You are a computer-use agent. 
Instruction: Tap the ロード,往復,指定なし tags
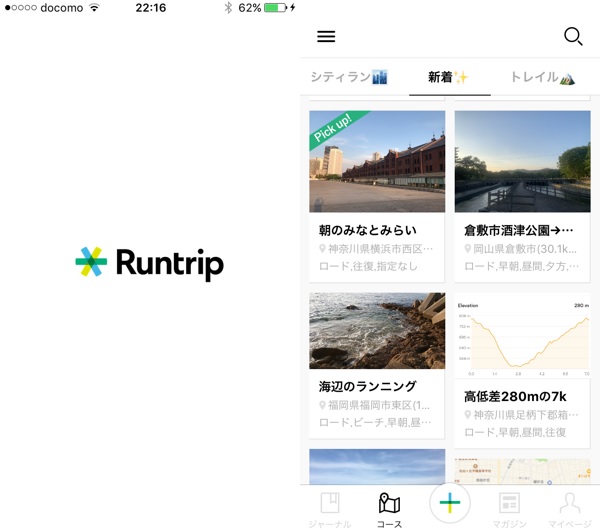pos(368,266)
